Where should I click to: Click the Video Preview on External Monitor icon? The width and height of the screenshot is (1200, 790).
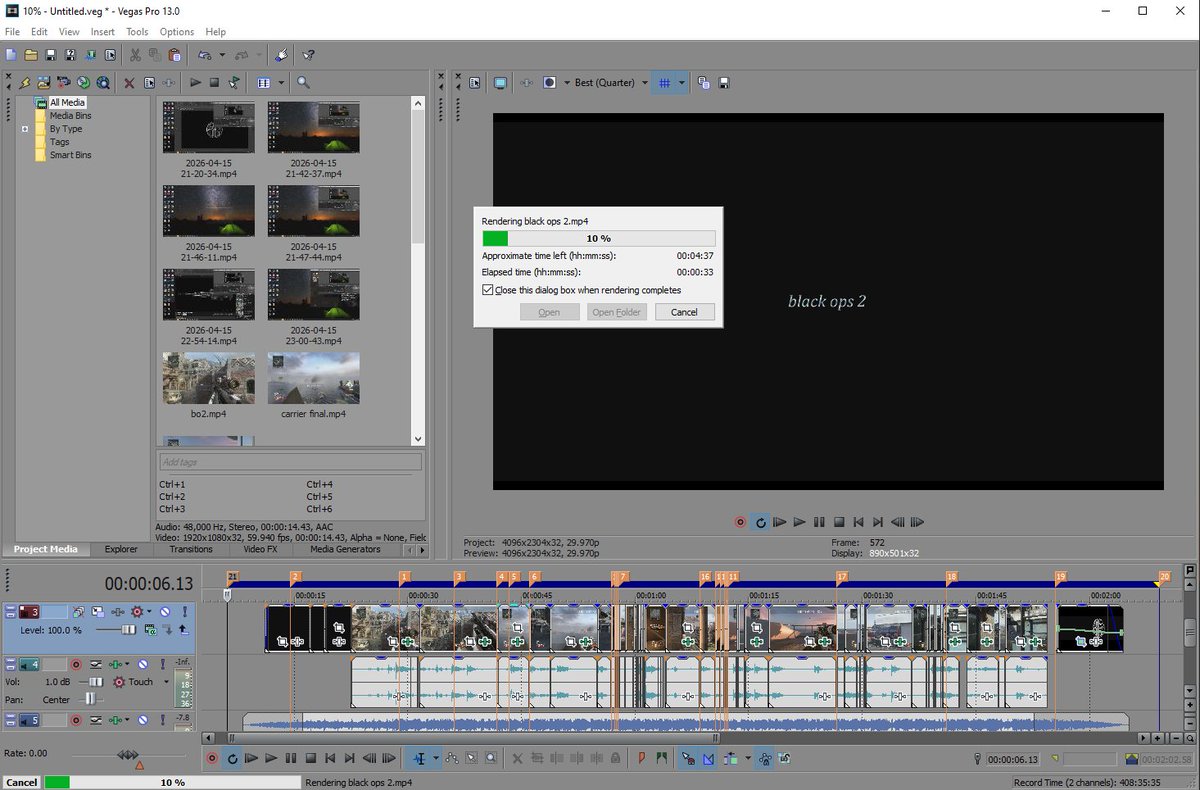coord(500,82)
